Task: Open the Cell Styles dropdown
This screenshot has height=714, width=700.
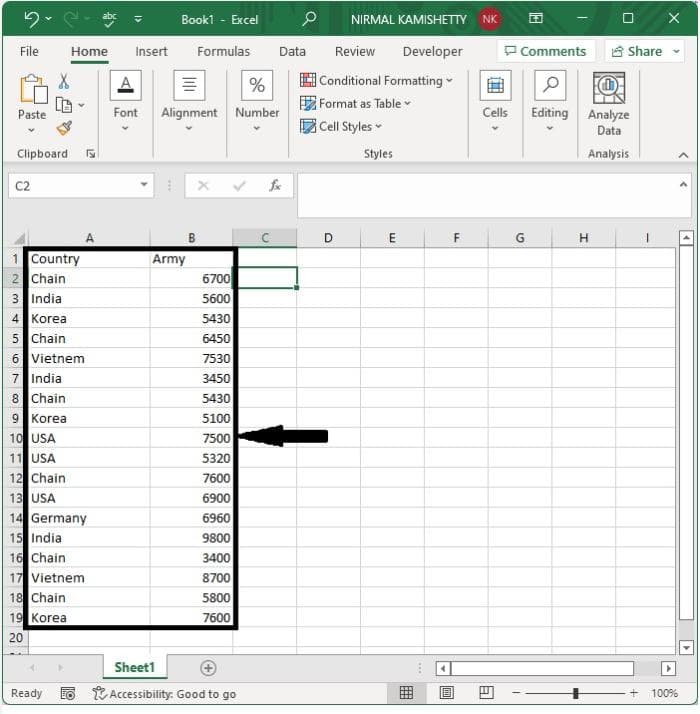Action: tap(341, 127)
